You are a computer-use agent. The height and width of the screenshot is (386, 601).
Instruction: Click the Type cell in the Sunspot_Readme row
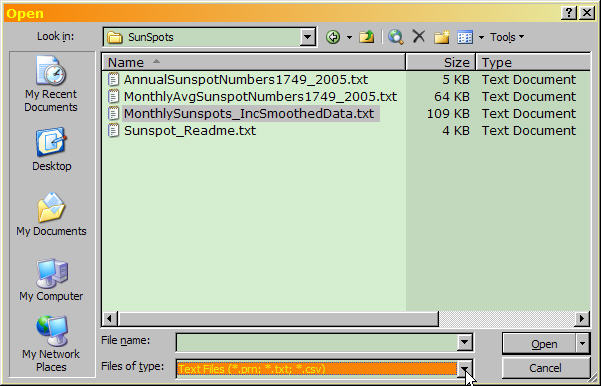point(529,131)
